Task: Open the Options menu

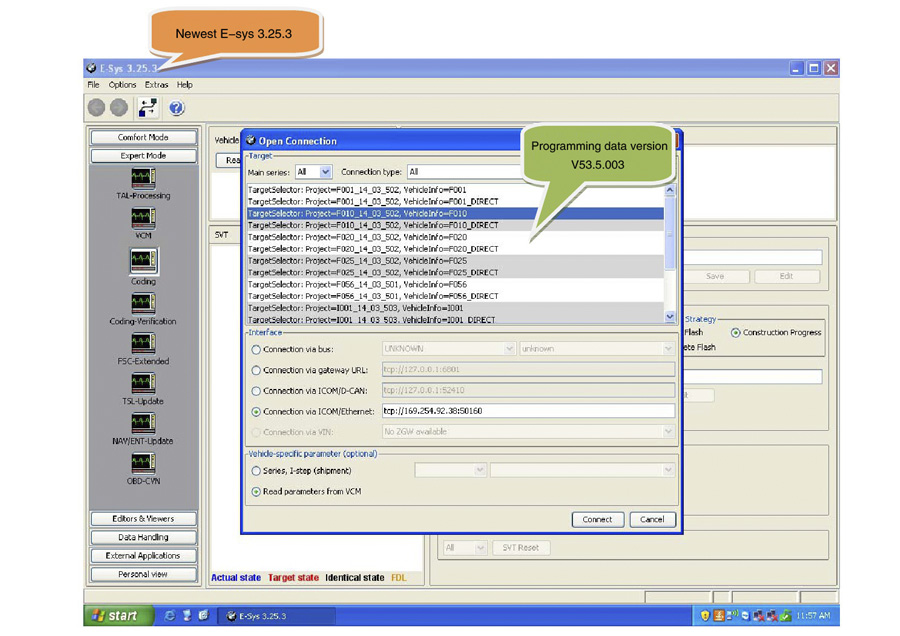Action: tap(122, 85)
